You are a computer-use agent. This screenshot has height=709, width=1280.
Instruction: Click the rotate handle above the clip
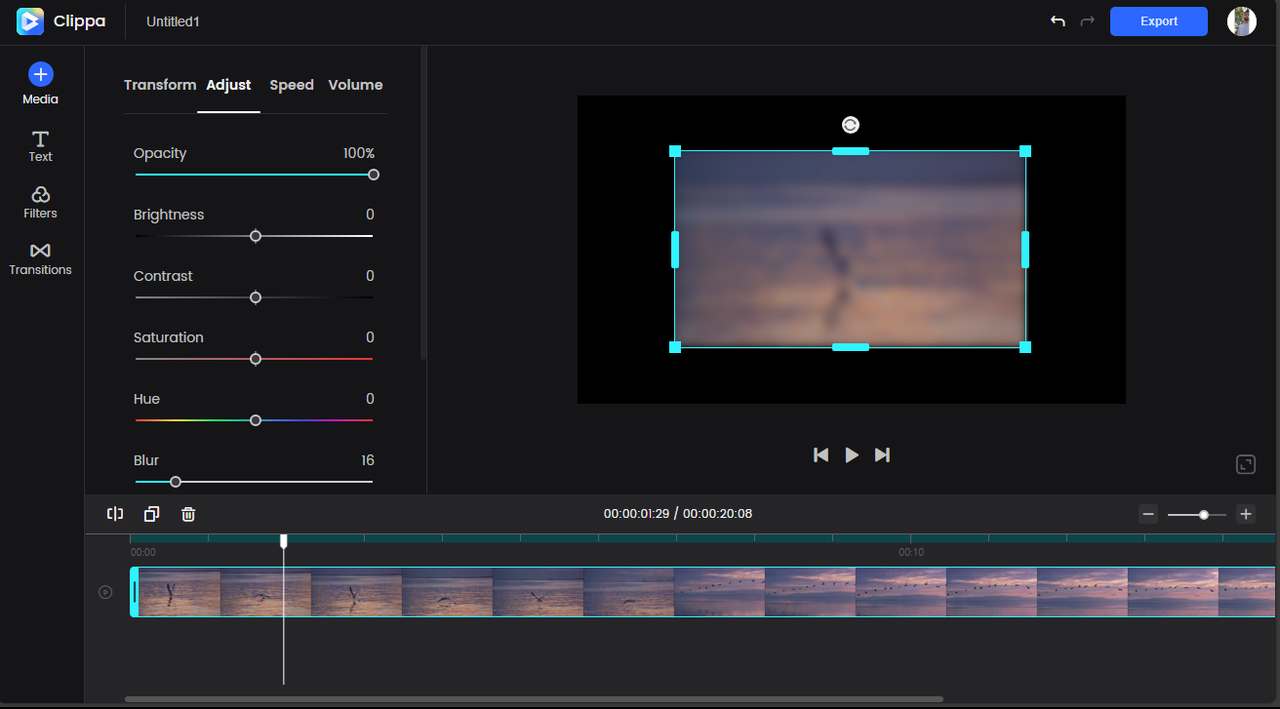click(x=850, y=125)
